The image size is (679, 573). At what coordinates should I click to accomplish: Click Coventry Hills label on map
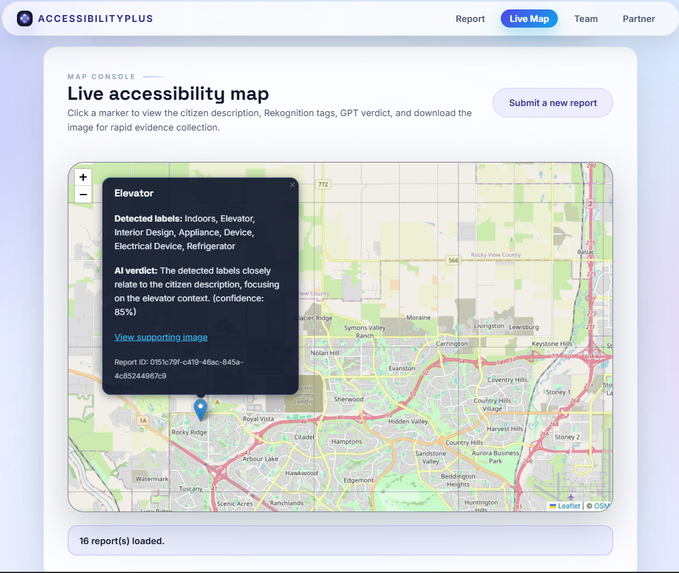tap(507, 380)
